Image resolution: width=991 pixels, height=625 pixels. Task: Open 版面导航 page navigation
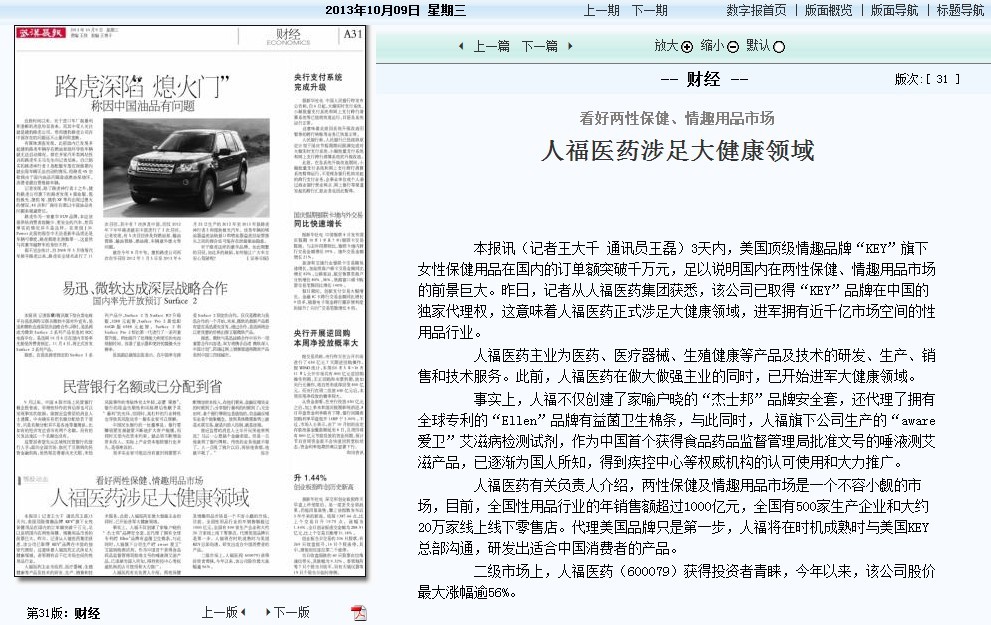click(894, 10)
